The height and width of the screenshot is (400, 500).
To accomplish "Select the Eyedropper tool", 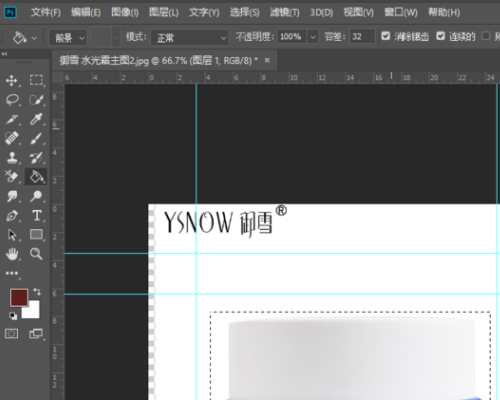I will (x=36, y=119).
